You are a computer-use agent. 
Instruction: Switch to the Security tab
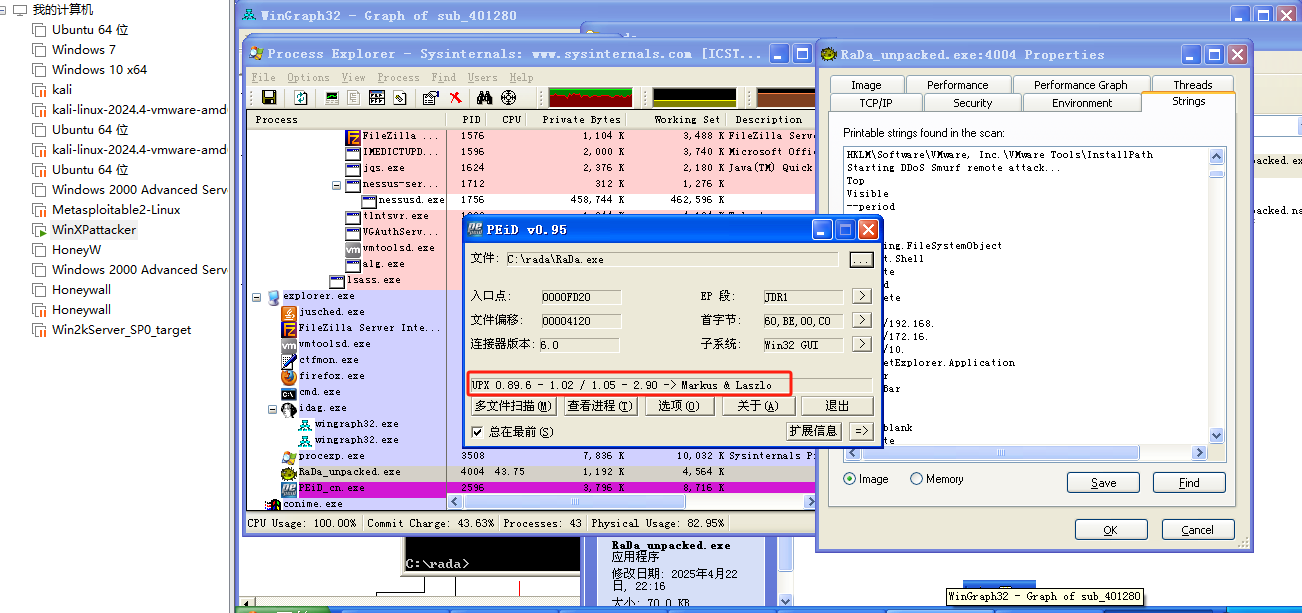coord(972,103)
